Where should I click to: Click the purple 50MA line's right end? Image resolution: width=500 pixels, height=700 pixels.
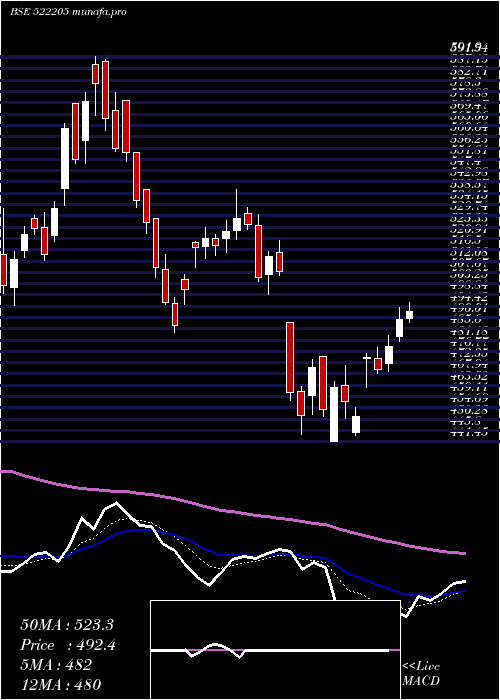pos(463,553)
